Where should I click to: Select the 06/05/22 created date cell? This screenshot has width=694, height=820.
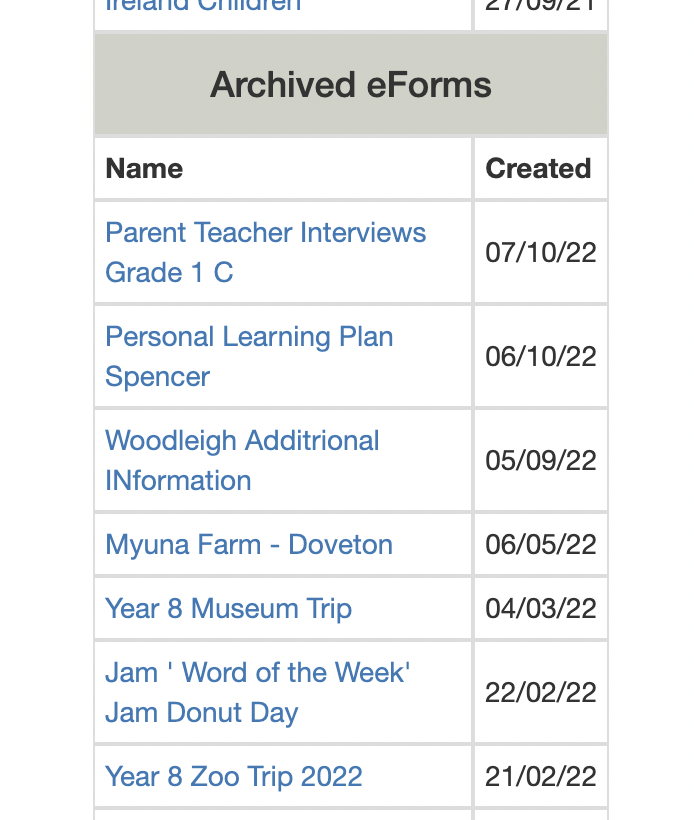(x=540, y=545)
